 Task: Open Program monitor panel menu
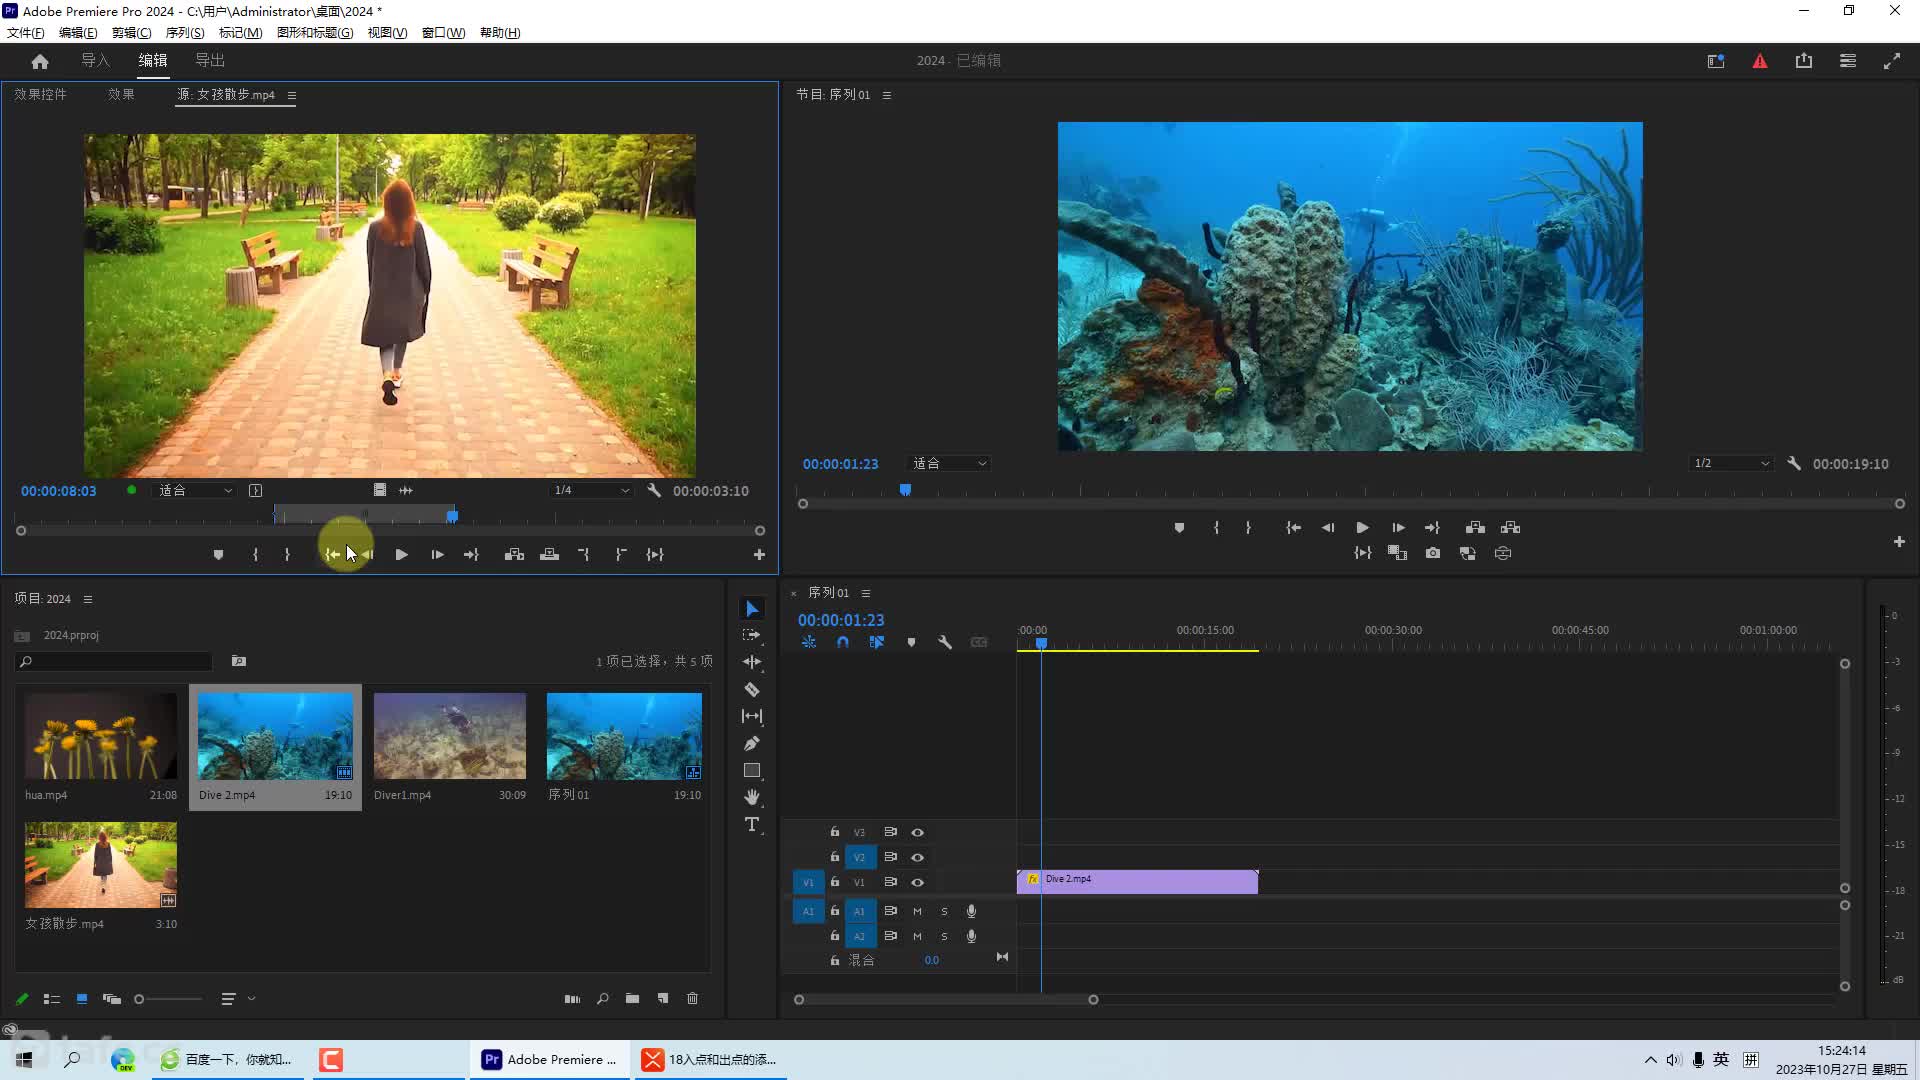[887, 95]
